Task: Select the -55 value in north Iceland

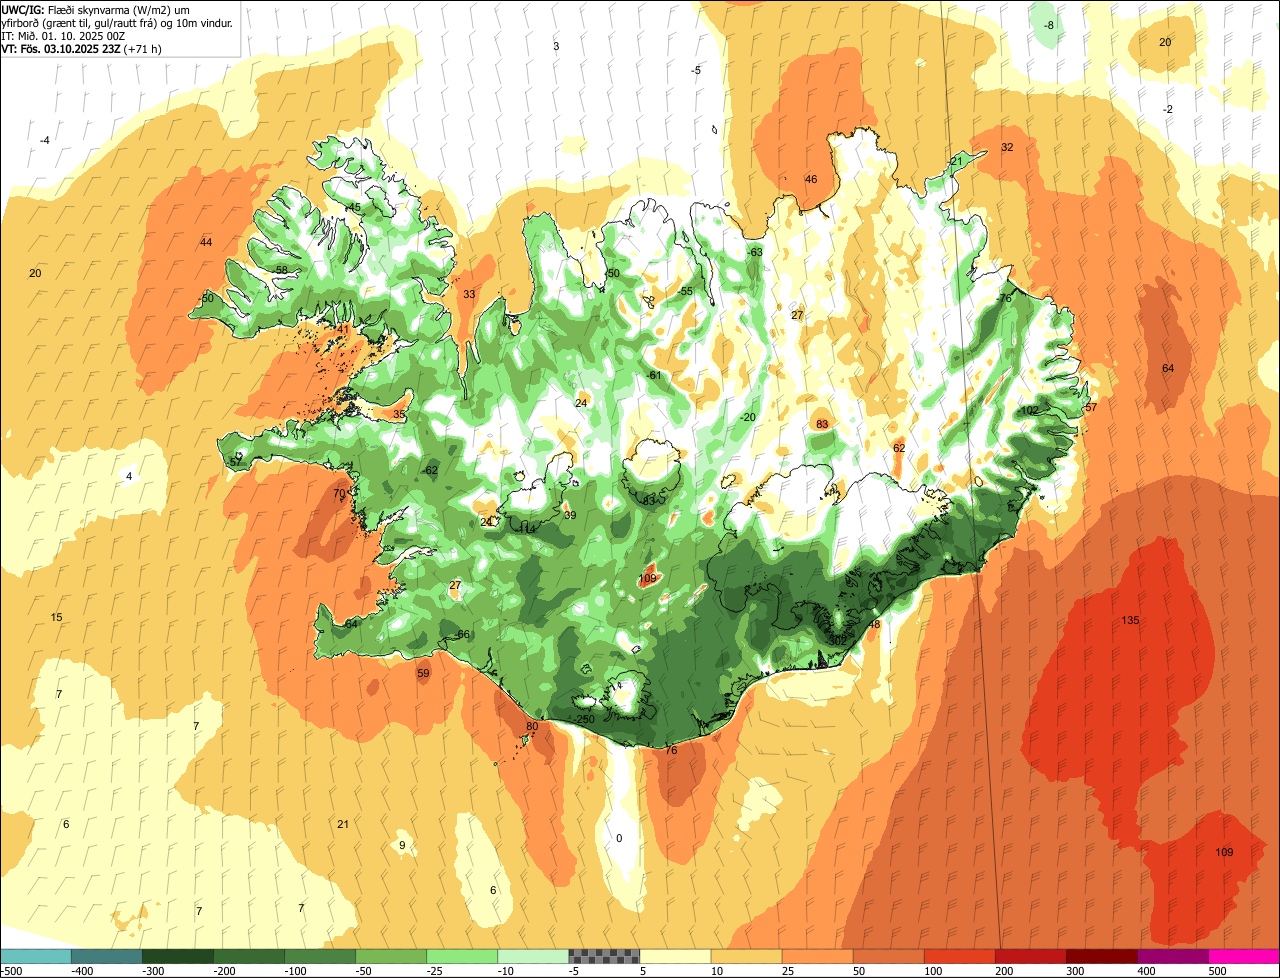Action: (x=685, y=291)
